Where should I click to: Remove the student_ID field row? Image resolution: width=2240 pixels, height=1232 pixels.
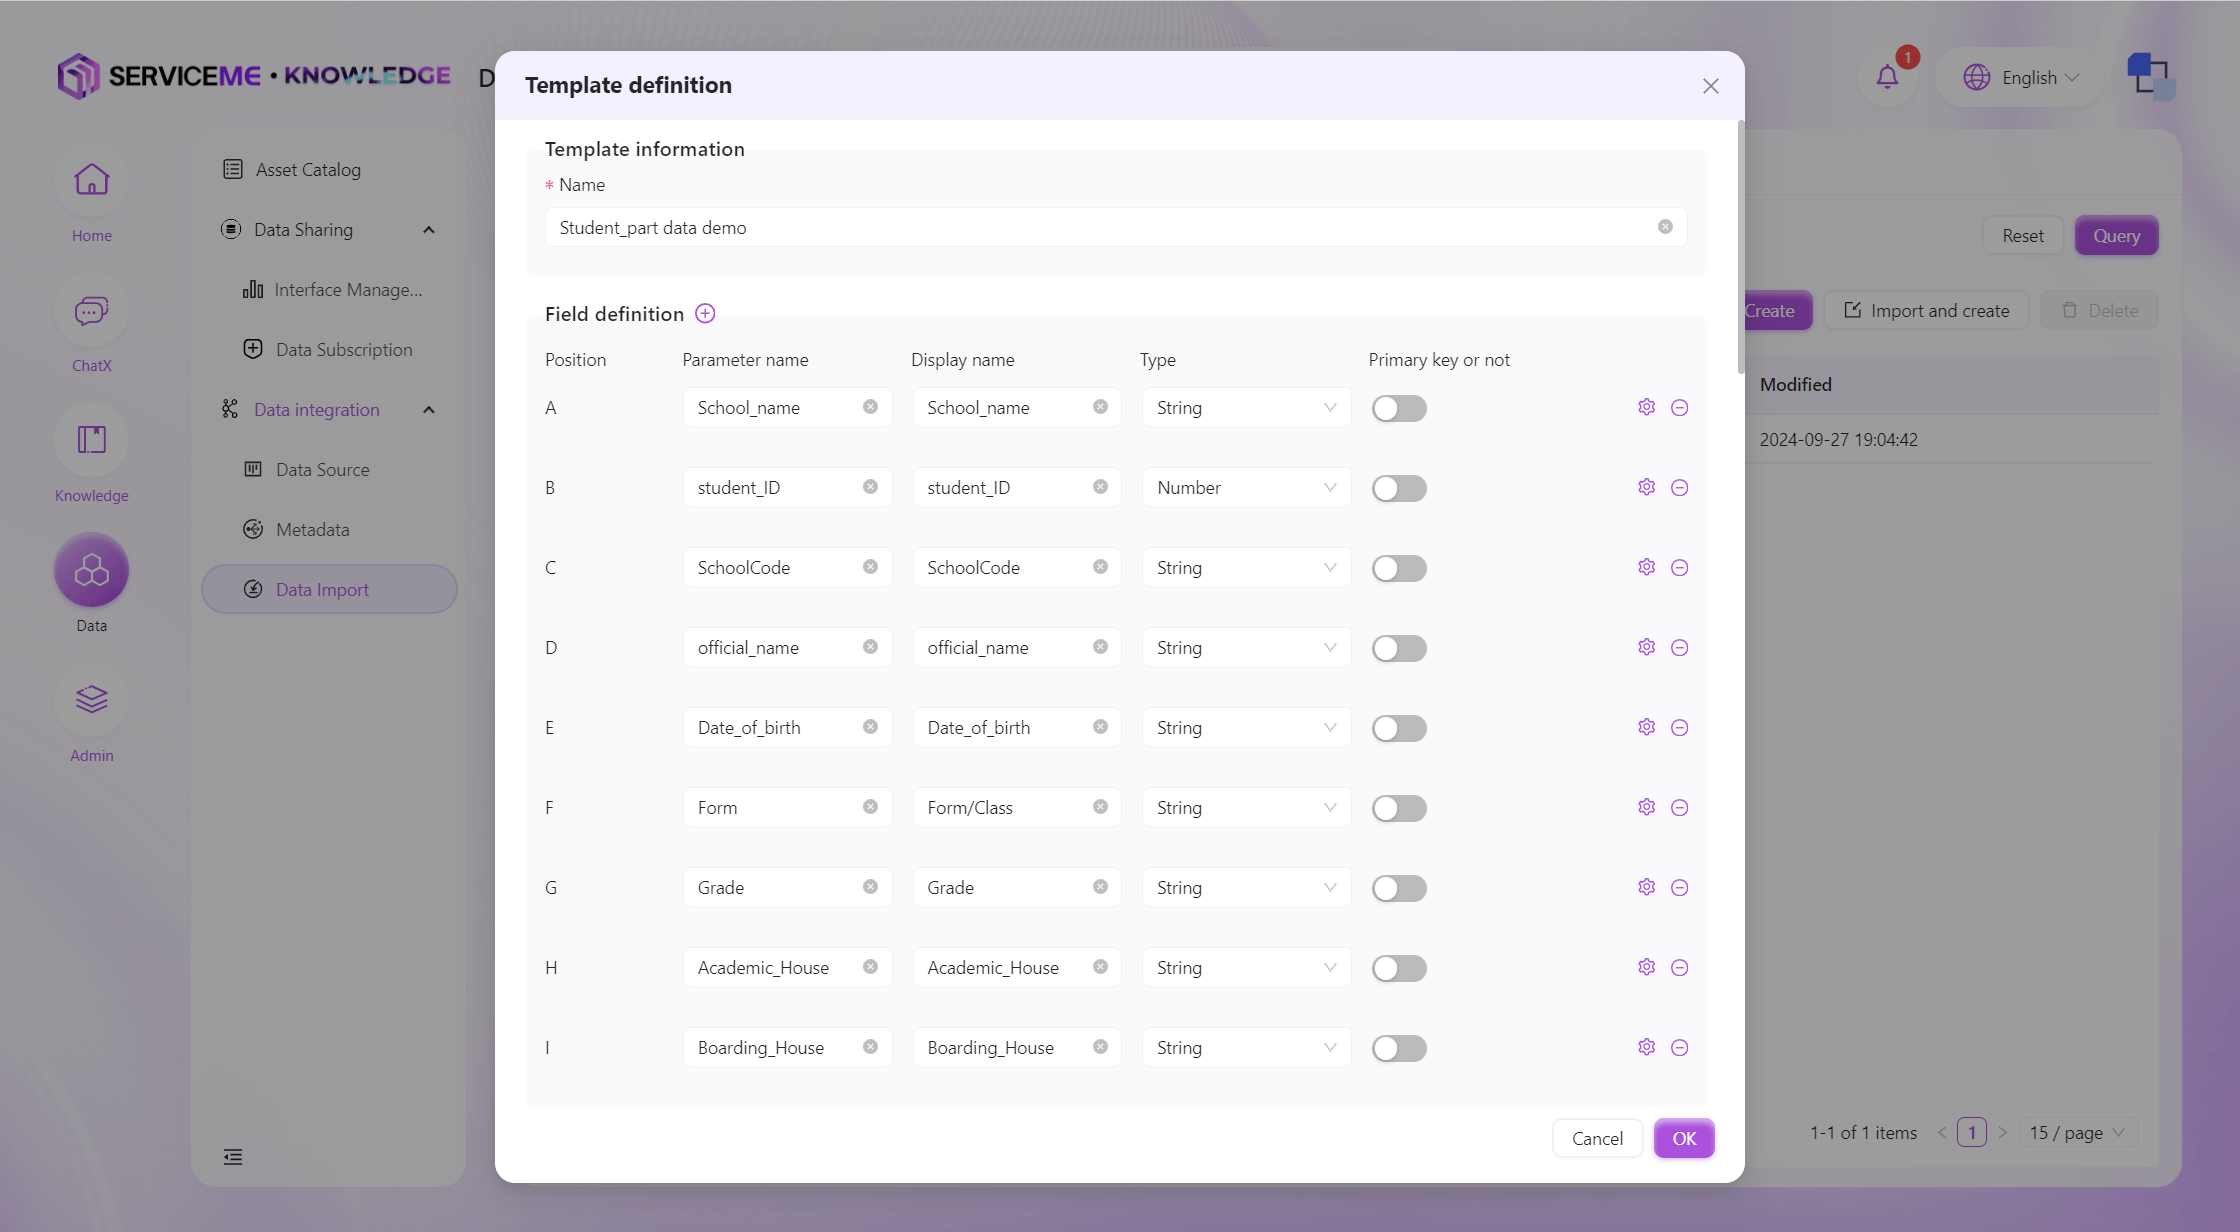(x=1680, y=488)
